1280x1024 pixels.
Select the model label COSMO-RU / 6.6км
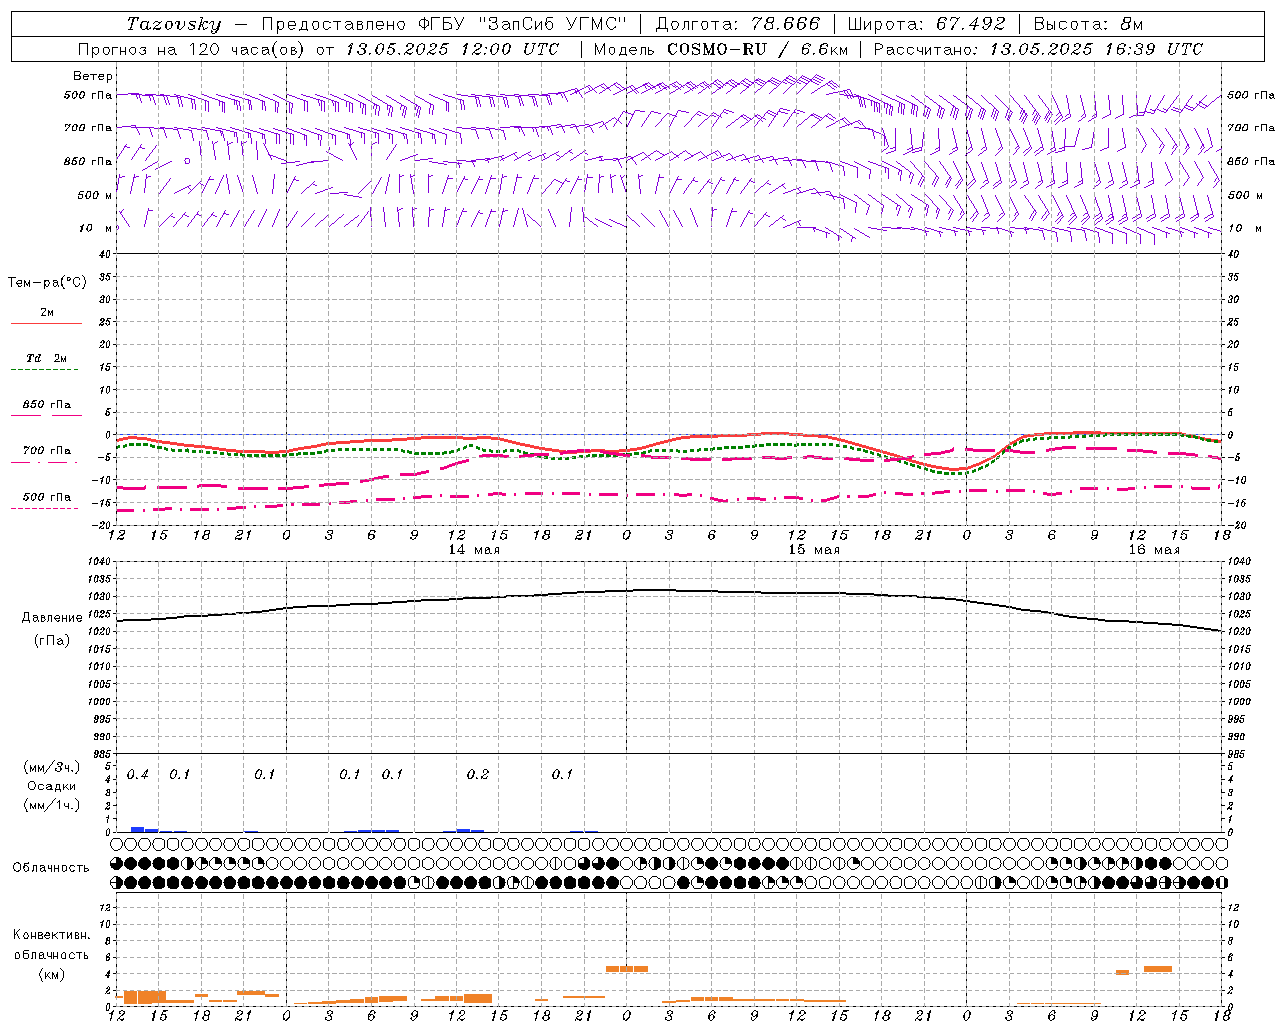tap(757, 49)
